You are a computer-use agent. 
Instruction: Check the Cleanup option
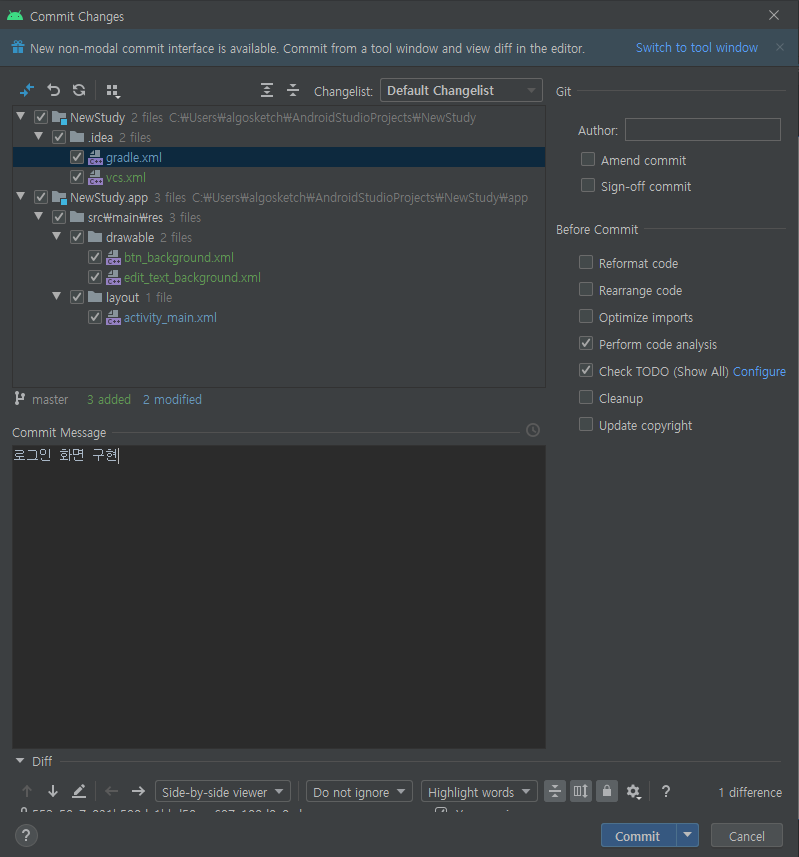click(x=586, y=397)
